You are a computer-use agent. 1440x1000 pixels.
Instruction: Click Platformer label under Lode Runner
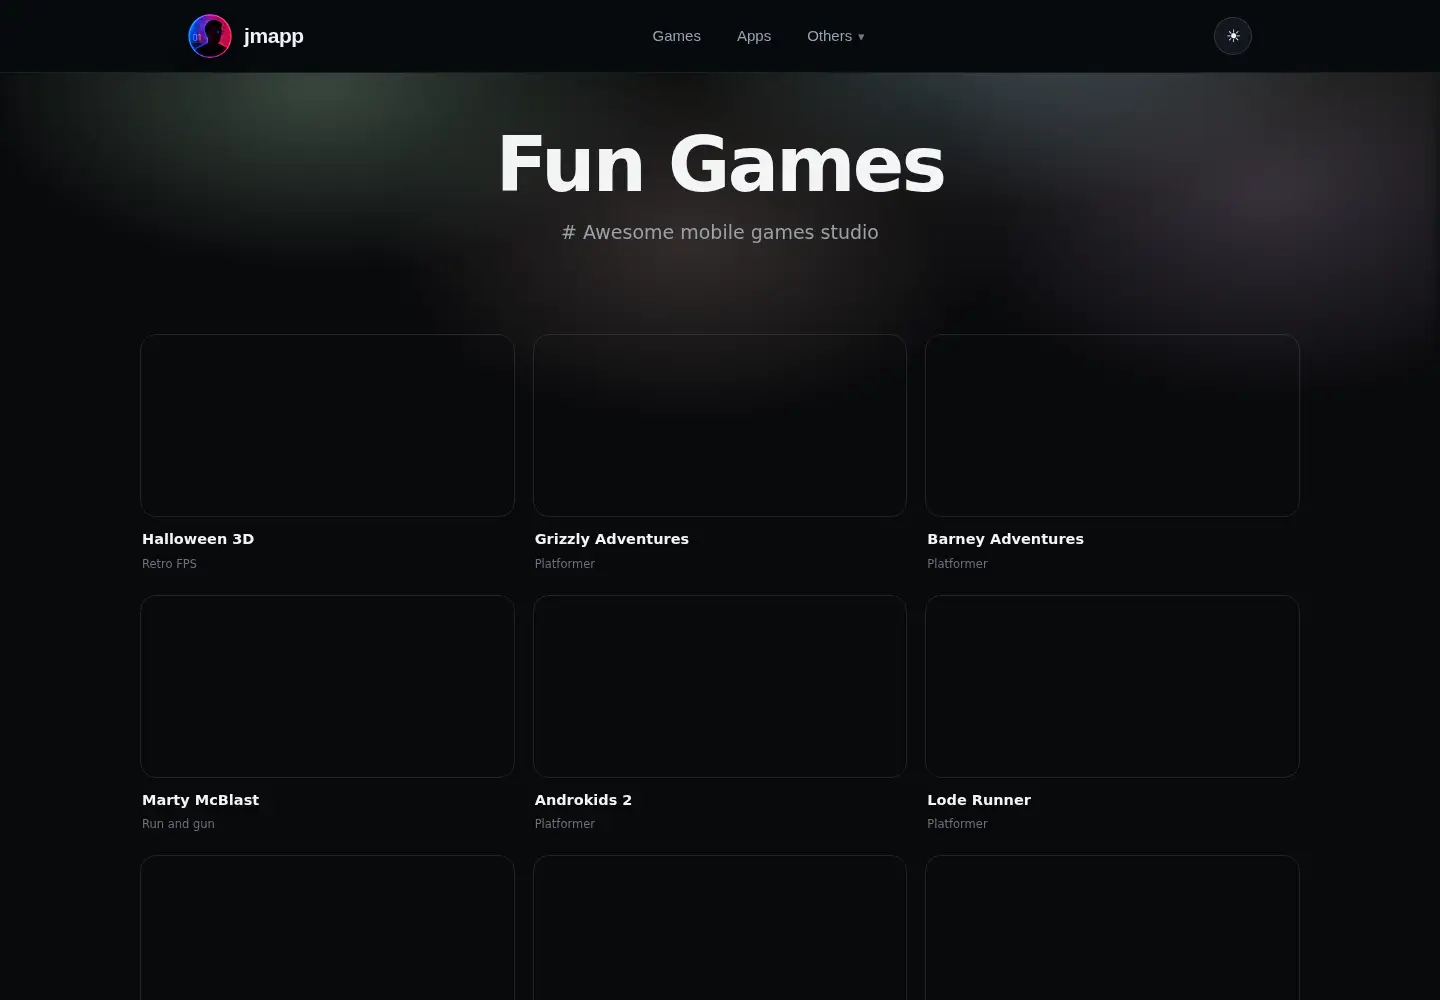tap(957, 824)
